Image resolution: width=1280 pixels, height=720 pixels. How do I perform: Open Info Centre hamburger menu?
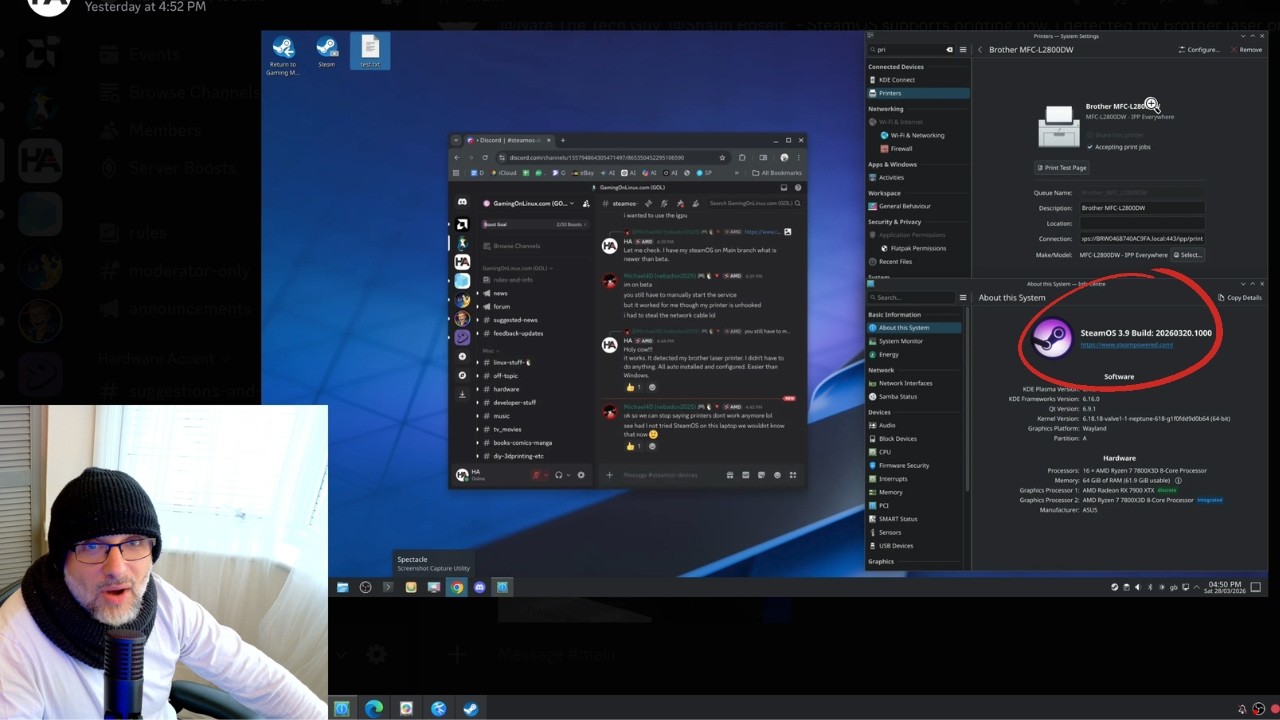pyautogui.click(x=963, y=298)
